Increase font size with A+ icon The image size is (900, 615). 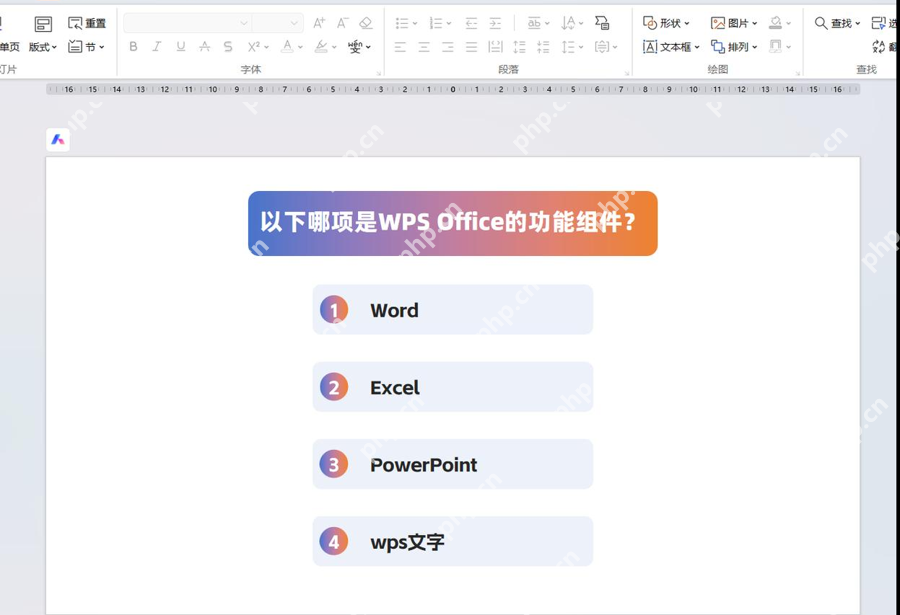[x=319, y=23]
